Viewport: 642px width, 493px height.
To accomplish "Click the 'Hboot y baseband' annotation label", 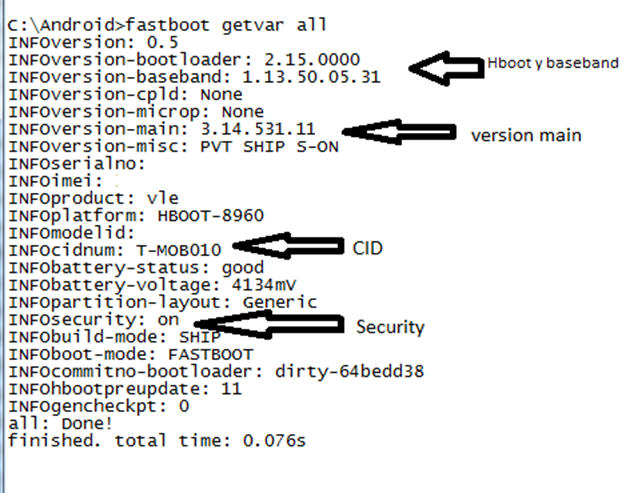I will tap(553, 63).
